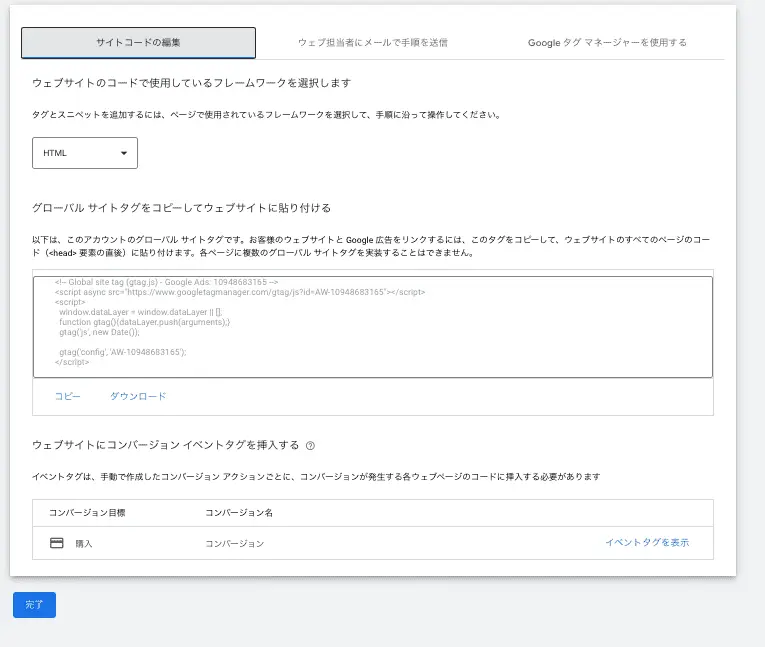Click inside the global site tag code box

[x=373, y=327]
